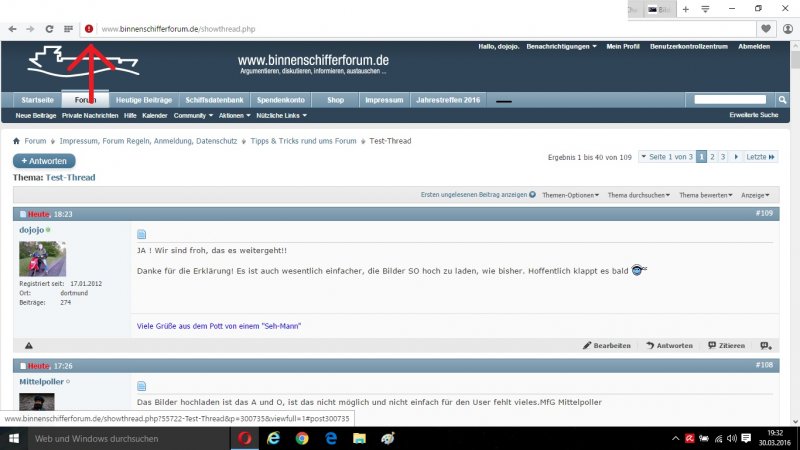Viewport: 800px width, 450px height.
Task: Click the Speed Dial grid icon in browser toolbar
Action: pyautogui.click(x=68, y=29)
